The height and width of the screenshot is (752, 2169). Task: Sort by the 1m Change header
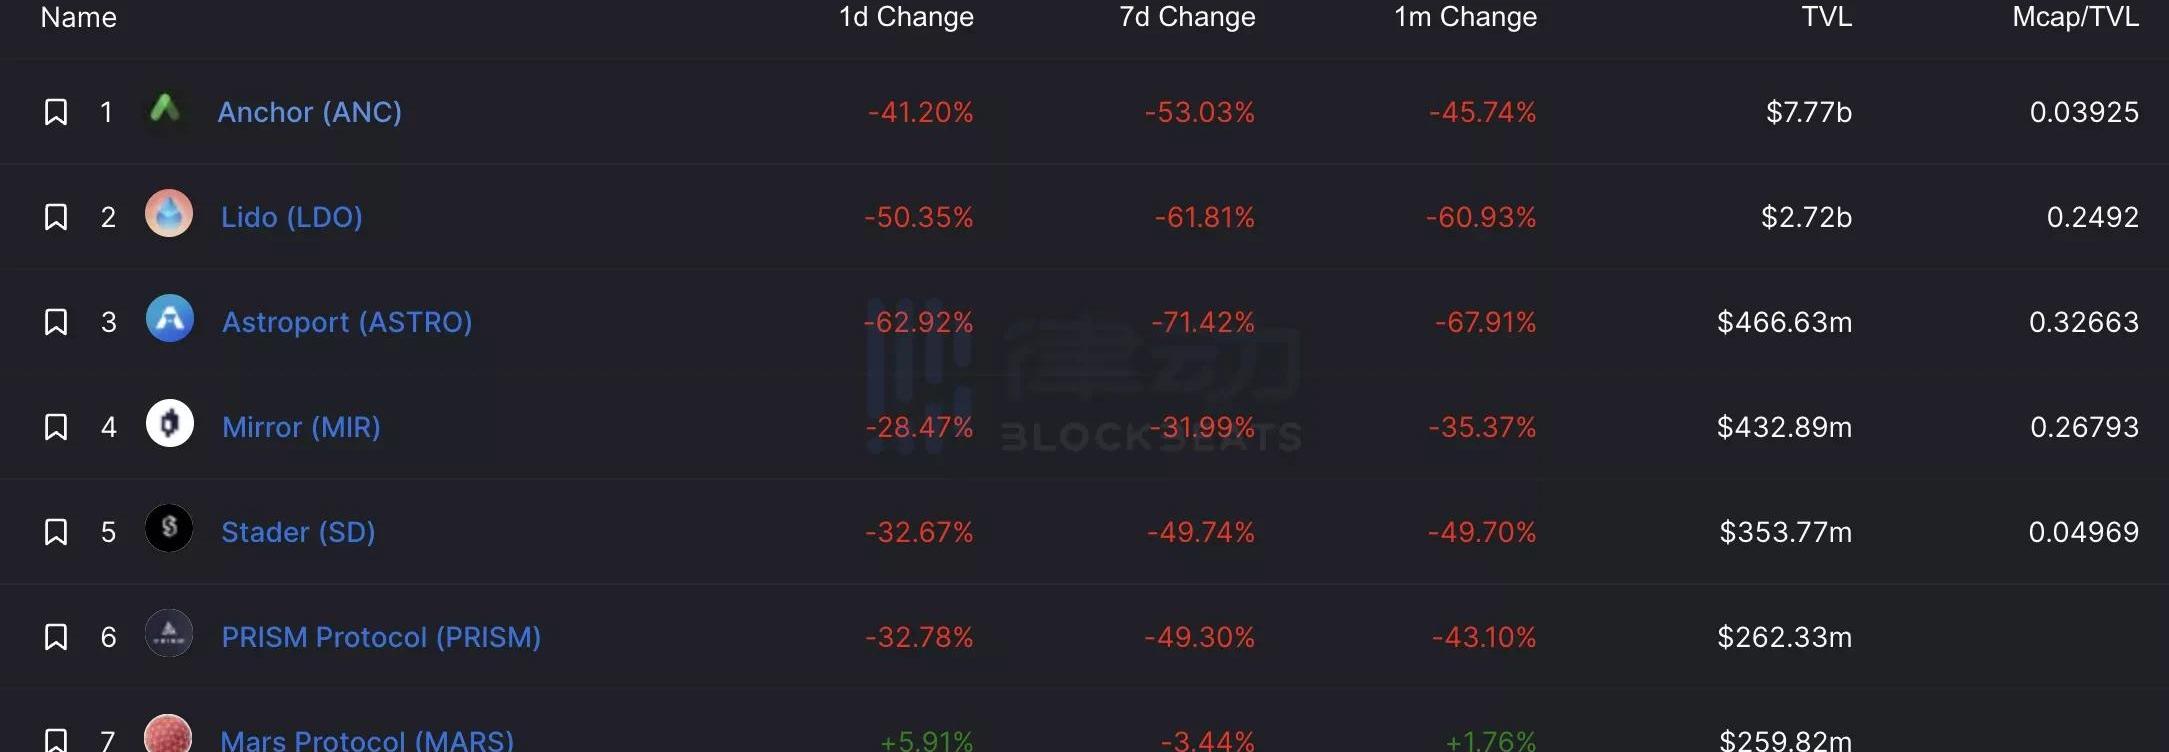point(1466,17)
